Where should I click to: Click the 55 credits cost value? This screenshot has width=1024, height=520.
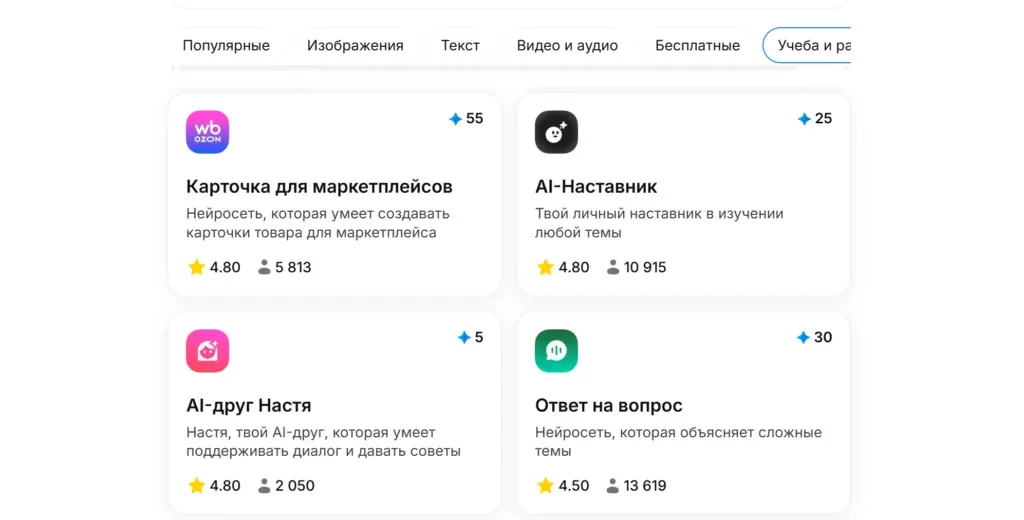475,119
